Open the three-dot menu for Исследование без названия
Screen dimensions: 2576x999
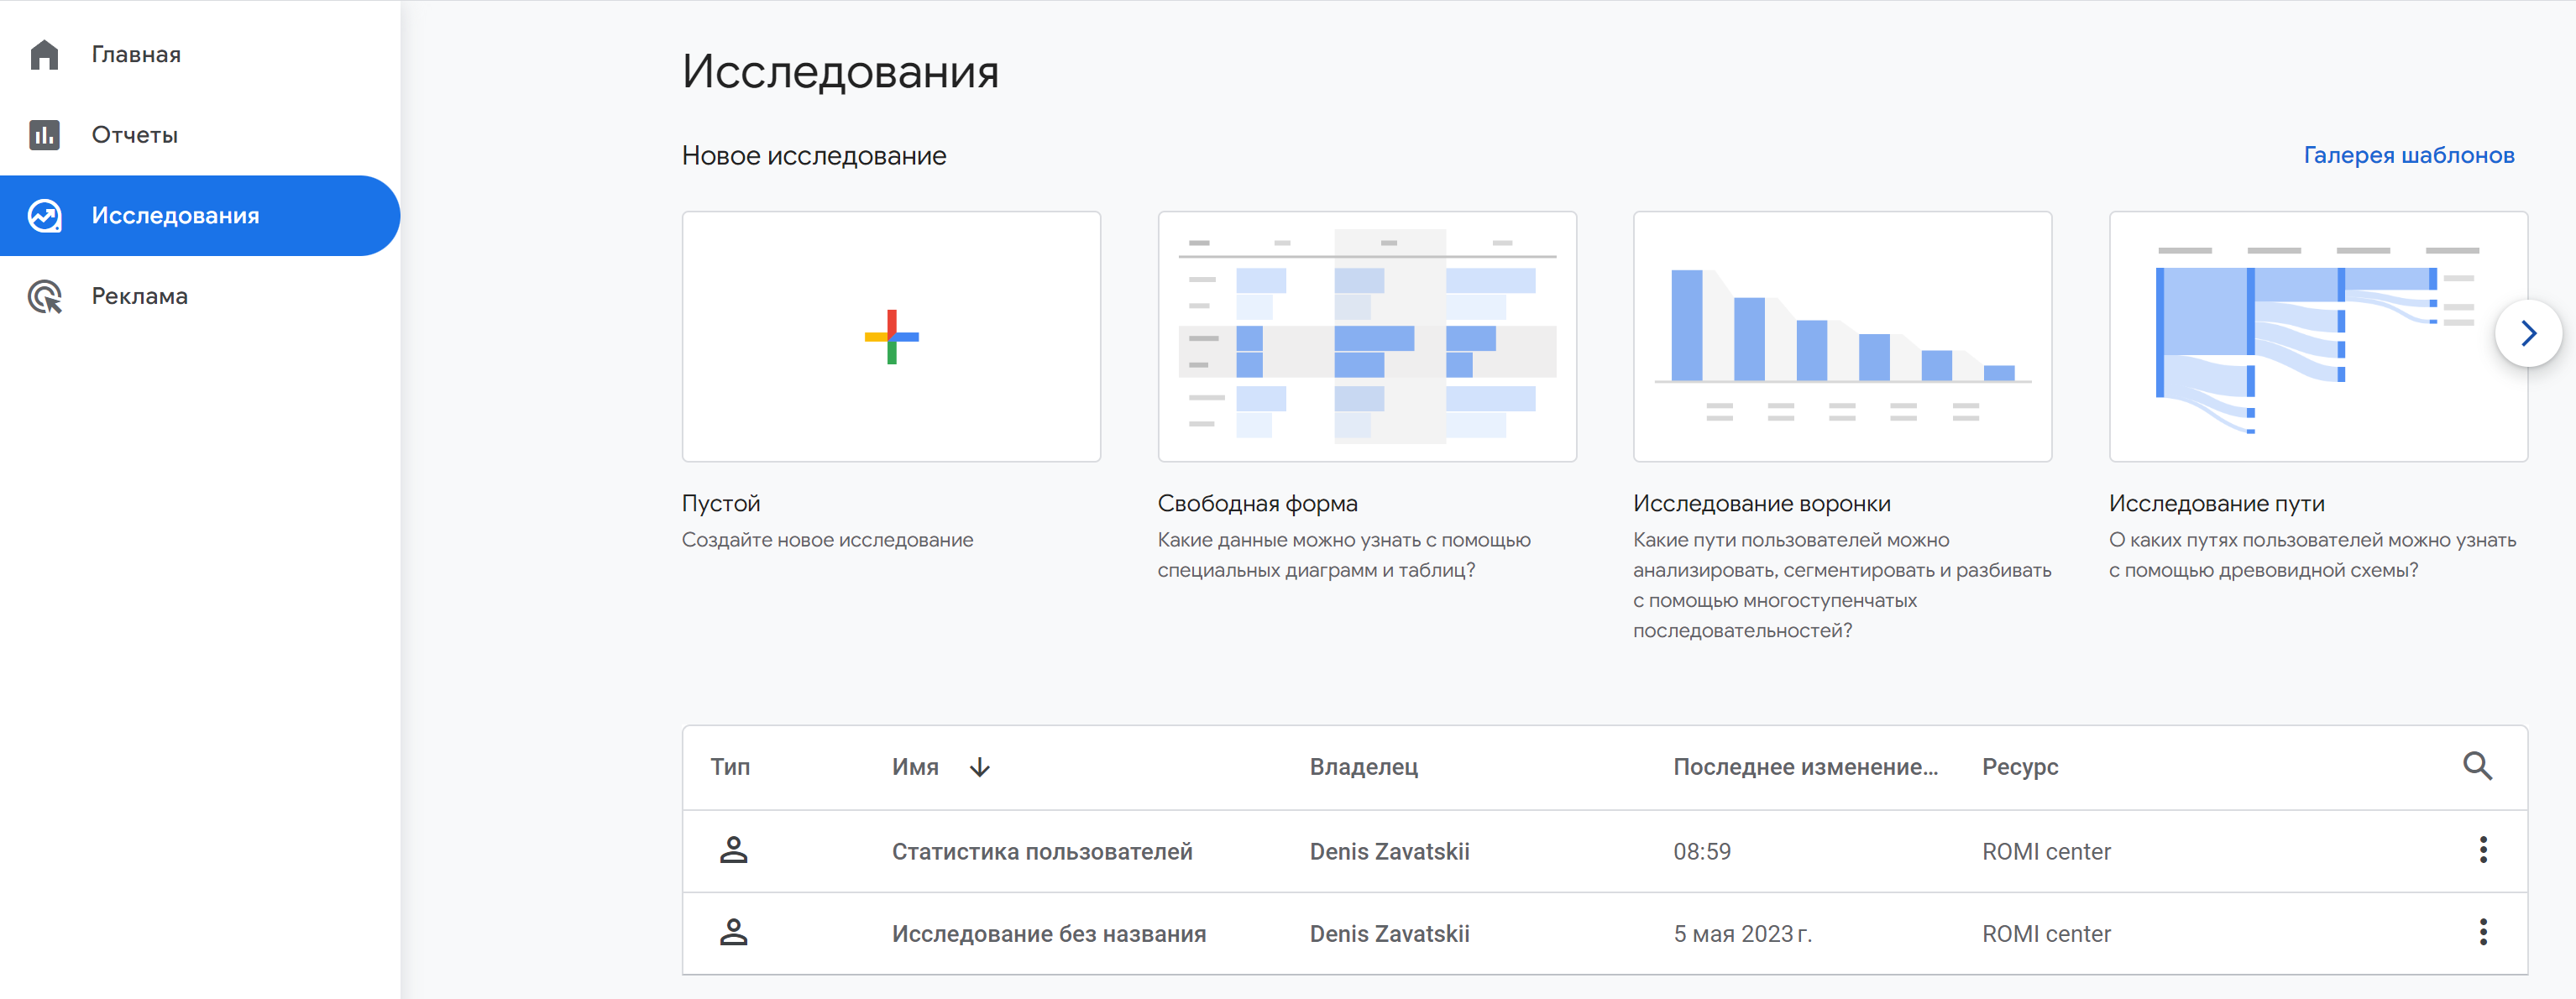coord(2482,932)
